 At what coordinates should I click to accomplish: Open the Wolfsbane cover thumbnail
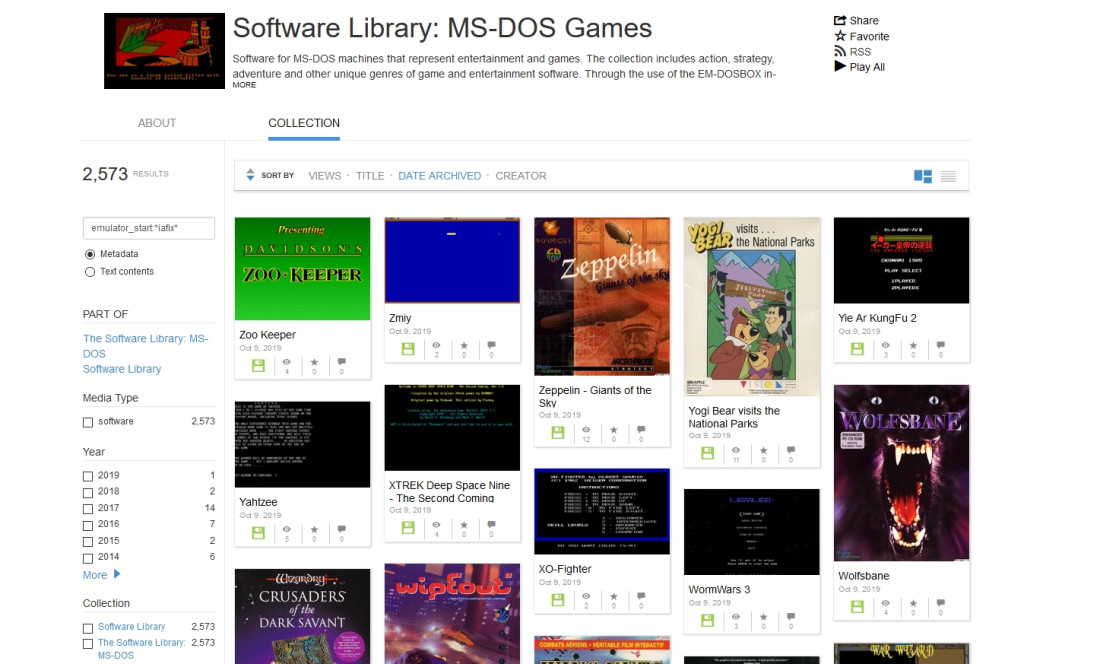click(901, 473)
